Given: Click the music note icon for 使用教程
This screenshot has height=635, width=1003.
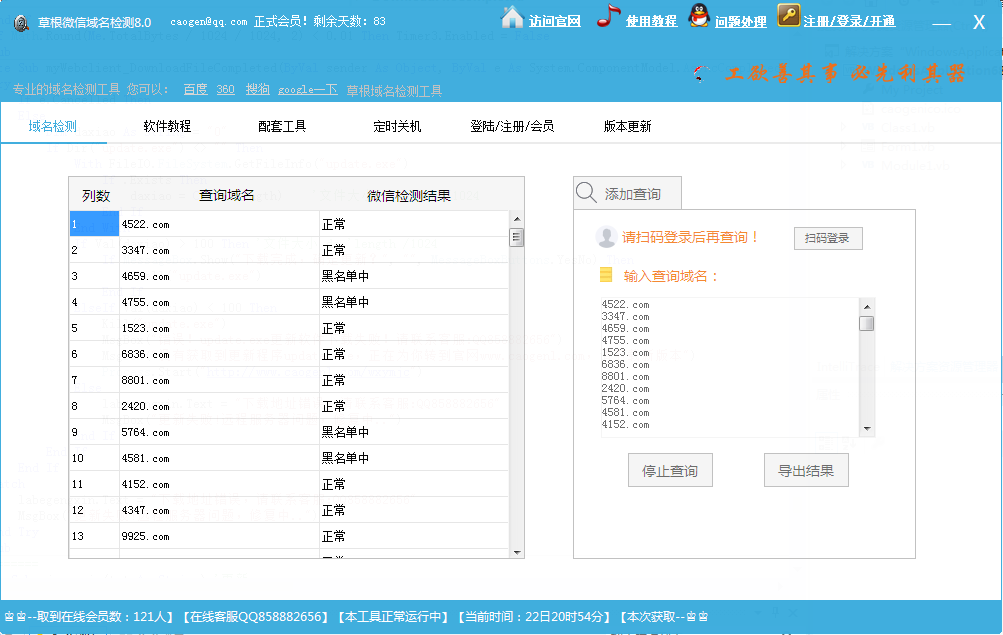Looking at the screenshot, I should point(607,17).
